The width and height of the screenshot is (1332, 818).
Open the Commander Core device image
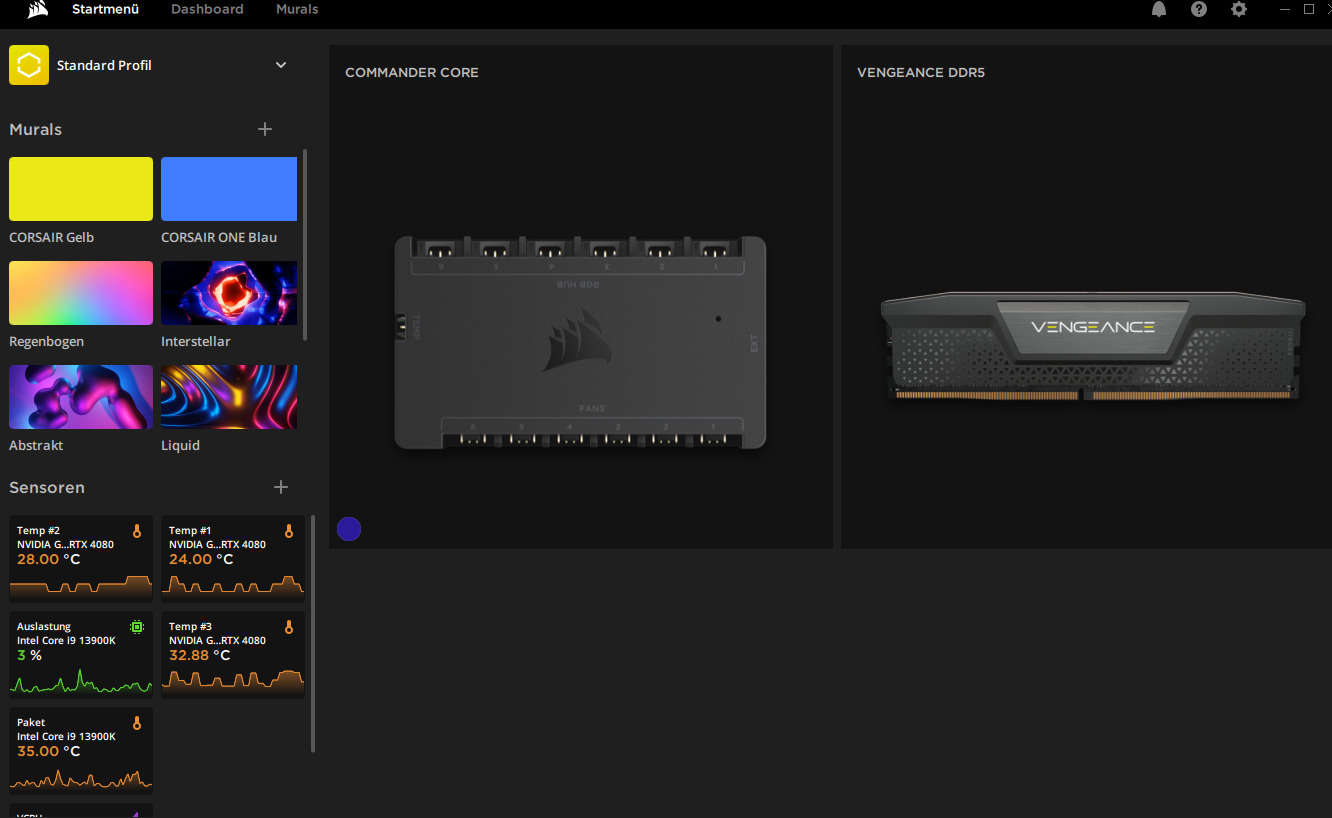click(x=580, y=342)
